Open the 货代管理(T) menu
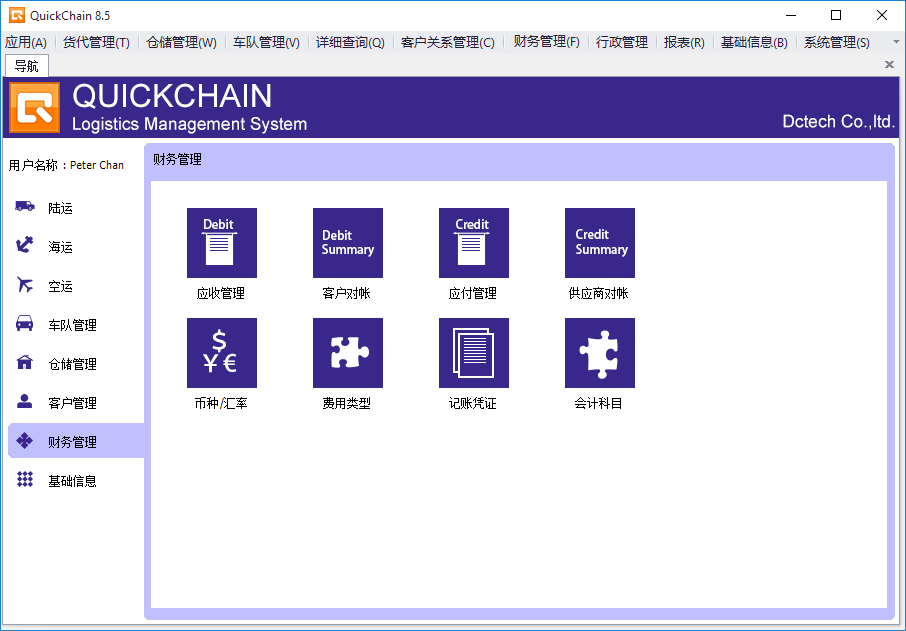The width and height of the screenshot is (906, 631). (96, 42)
